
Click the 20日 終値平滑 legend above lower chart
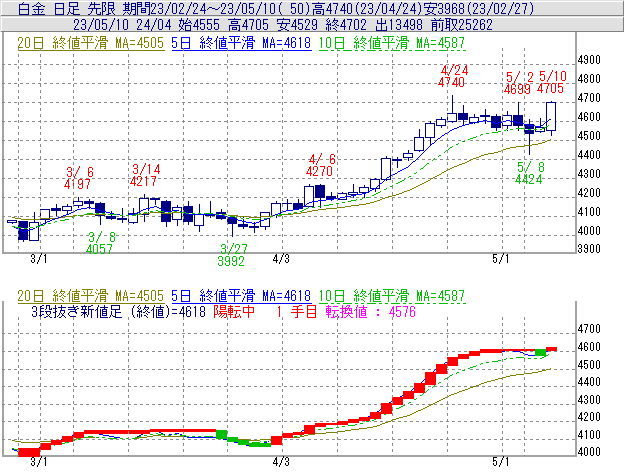click(91, 296)
